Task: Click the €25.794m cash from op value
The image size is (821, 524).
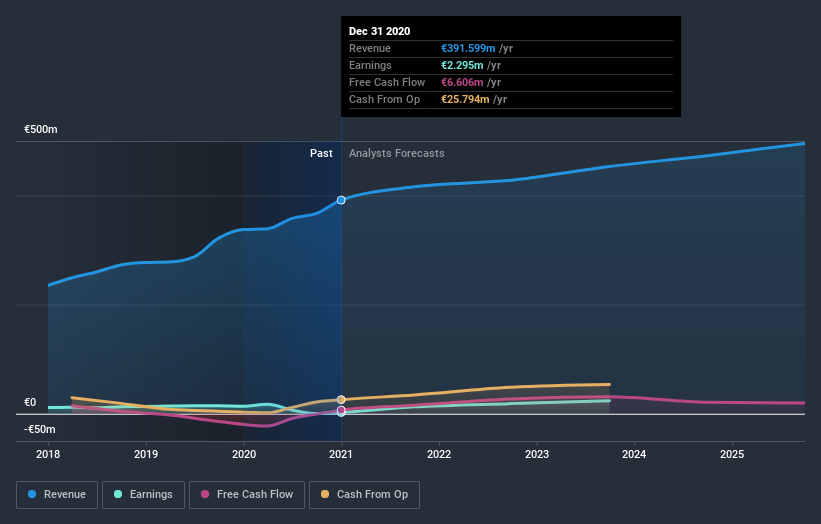Action: pos(465,99)
